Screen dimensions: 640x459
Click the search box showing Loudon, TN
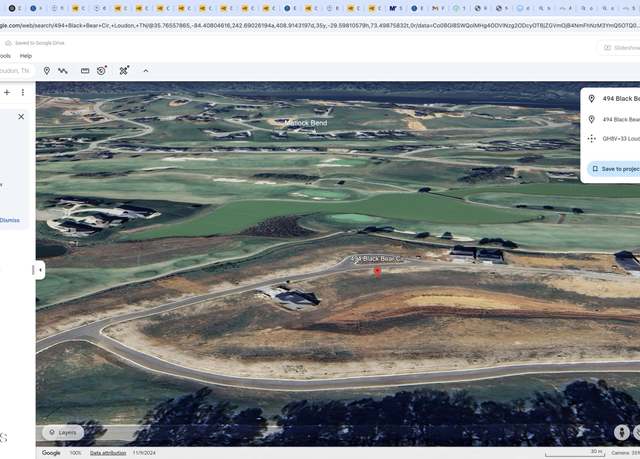pyautogui.click(x=16, y=71)
